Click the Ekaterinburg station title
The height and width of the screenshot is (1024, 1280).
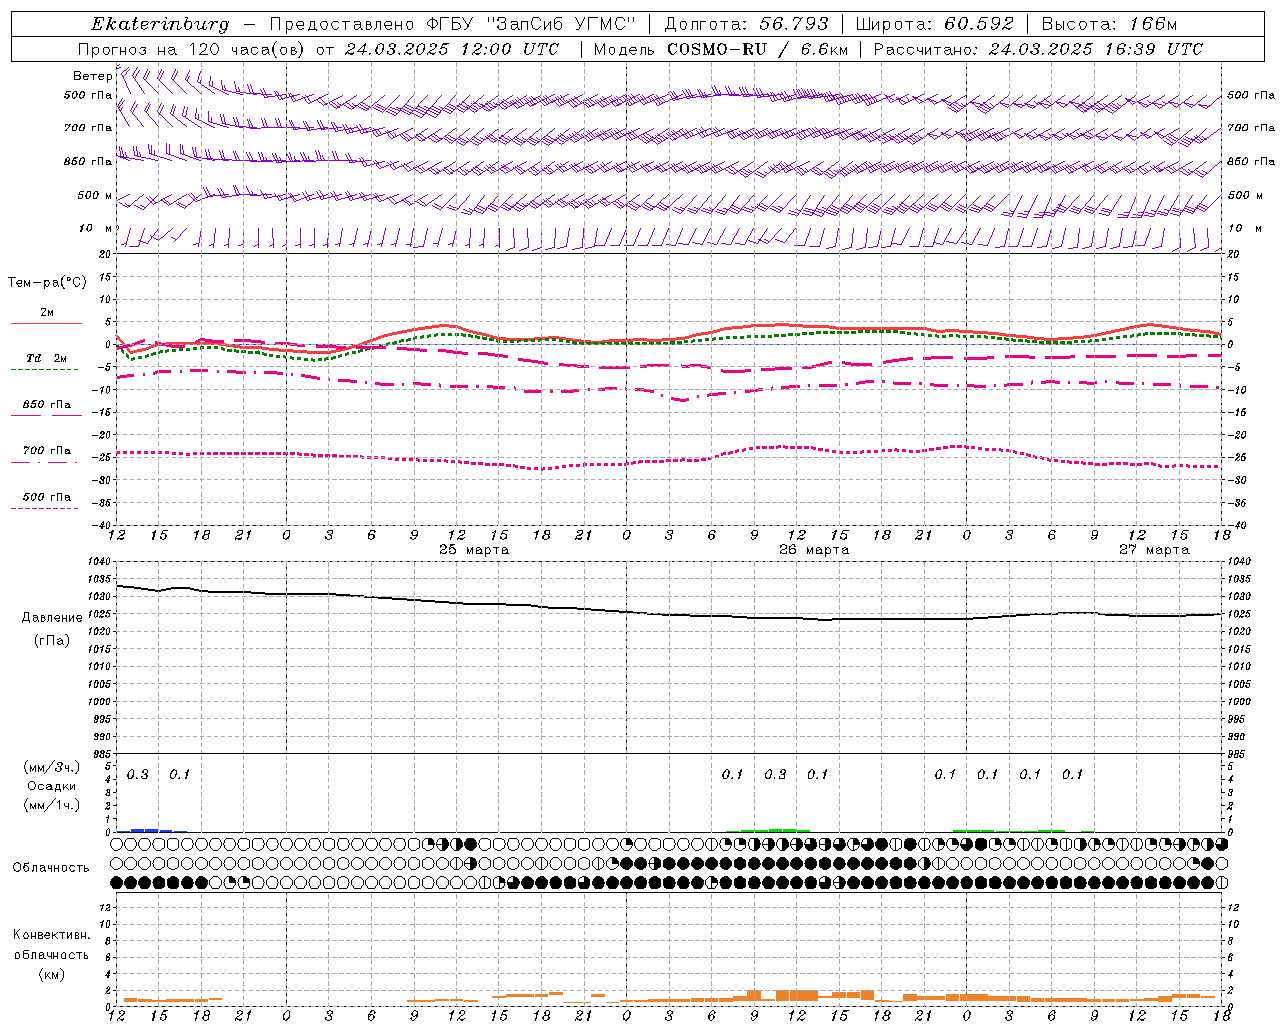(160, 24)
